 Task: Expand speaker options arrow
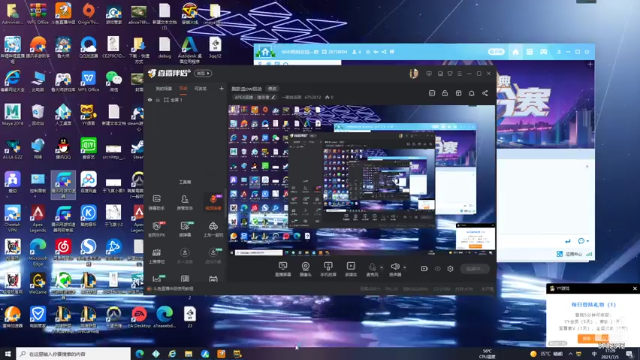(404, 268)
